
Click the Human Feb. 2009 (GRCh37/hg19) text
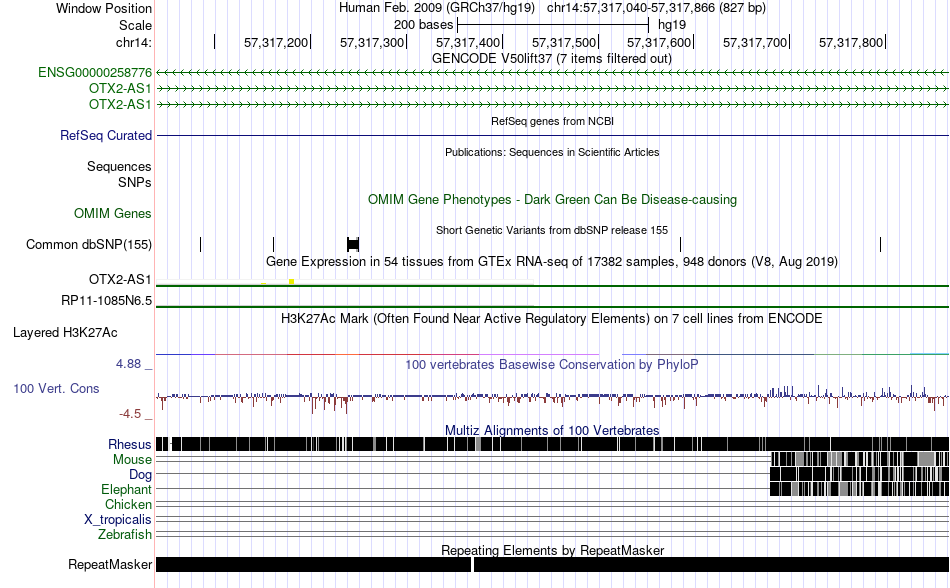click(x=437, y=8)
